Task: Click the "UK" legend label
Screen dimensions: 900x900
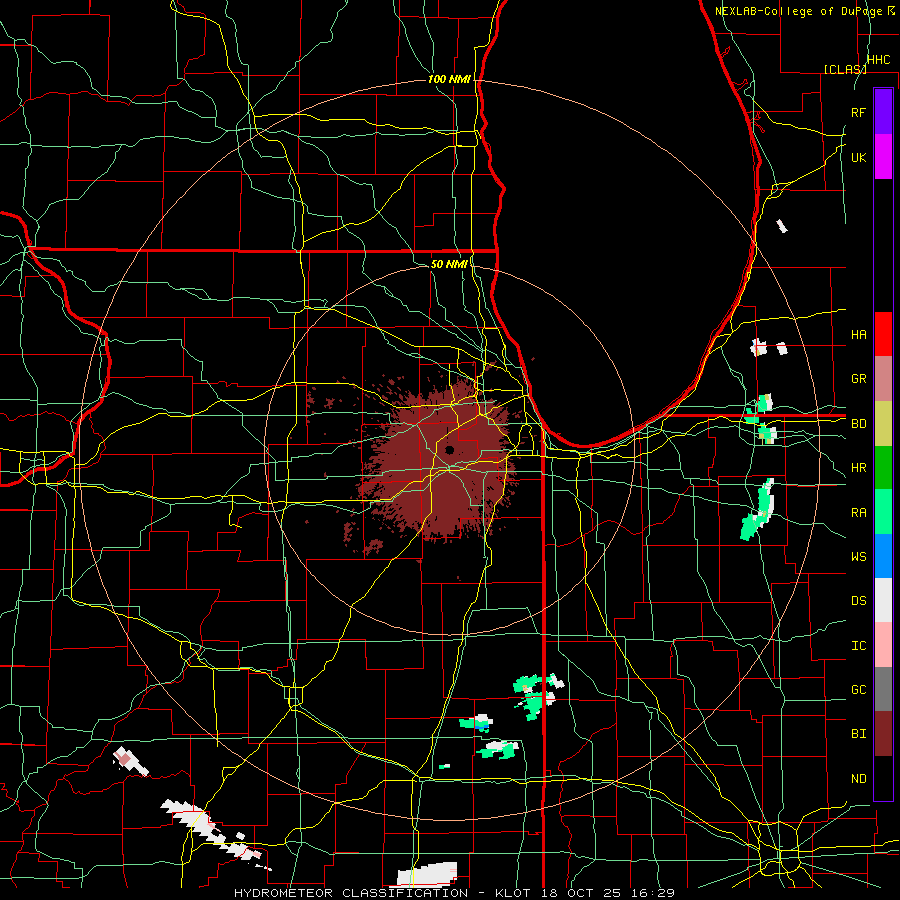Action: (x=858, y=157)
